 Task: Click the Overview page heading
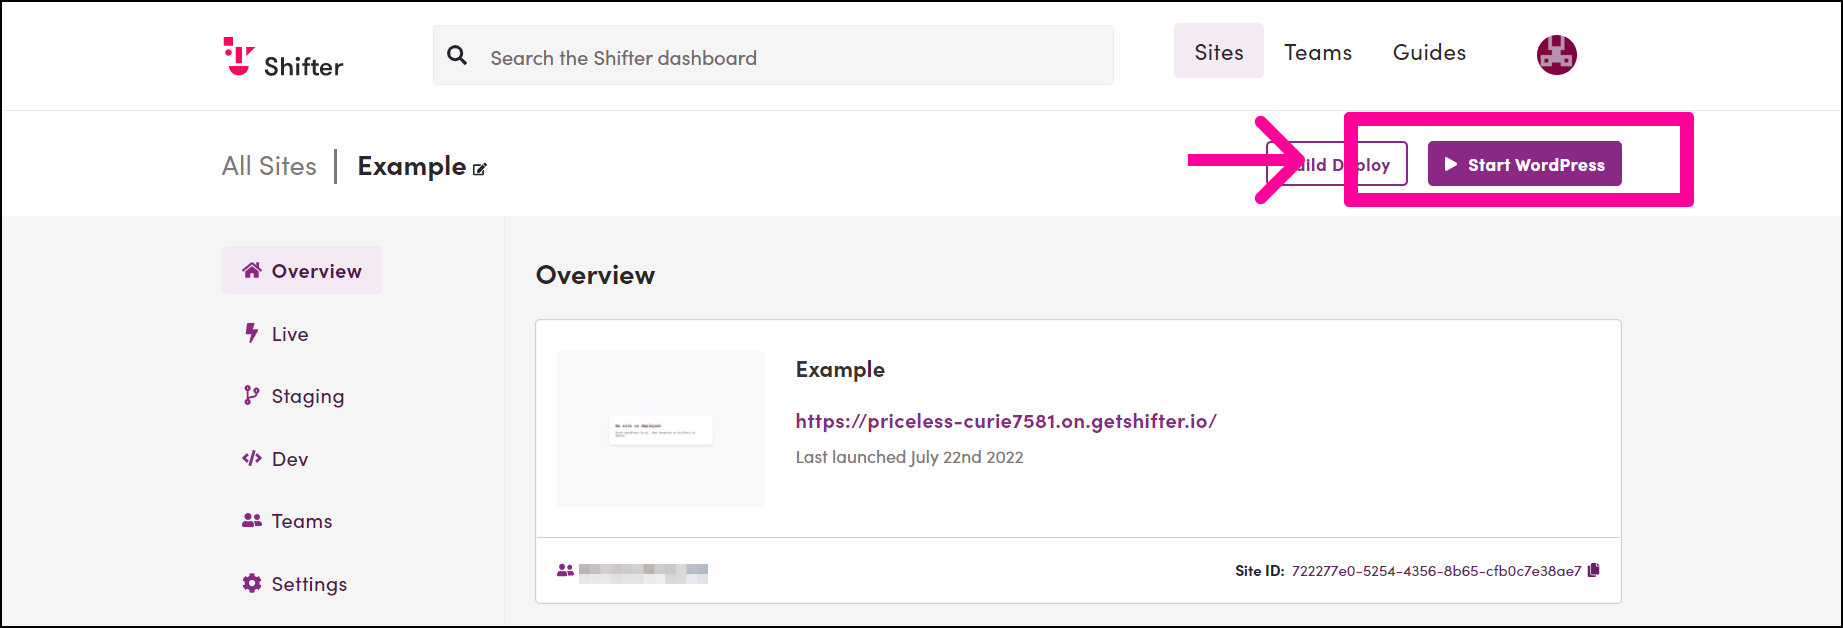coord(595,275)
